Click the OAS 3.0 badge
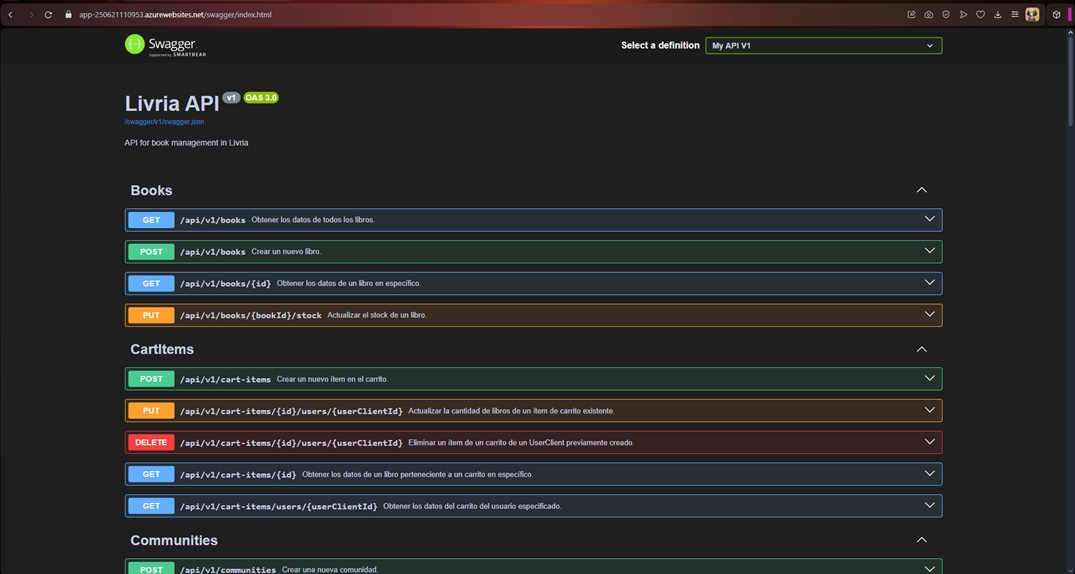The image size is (1075, 574). 261,97
